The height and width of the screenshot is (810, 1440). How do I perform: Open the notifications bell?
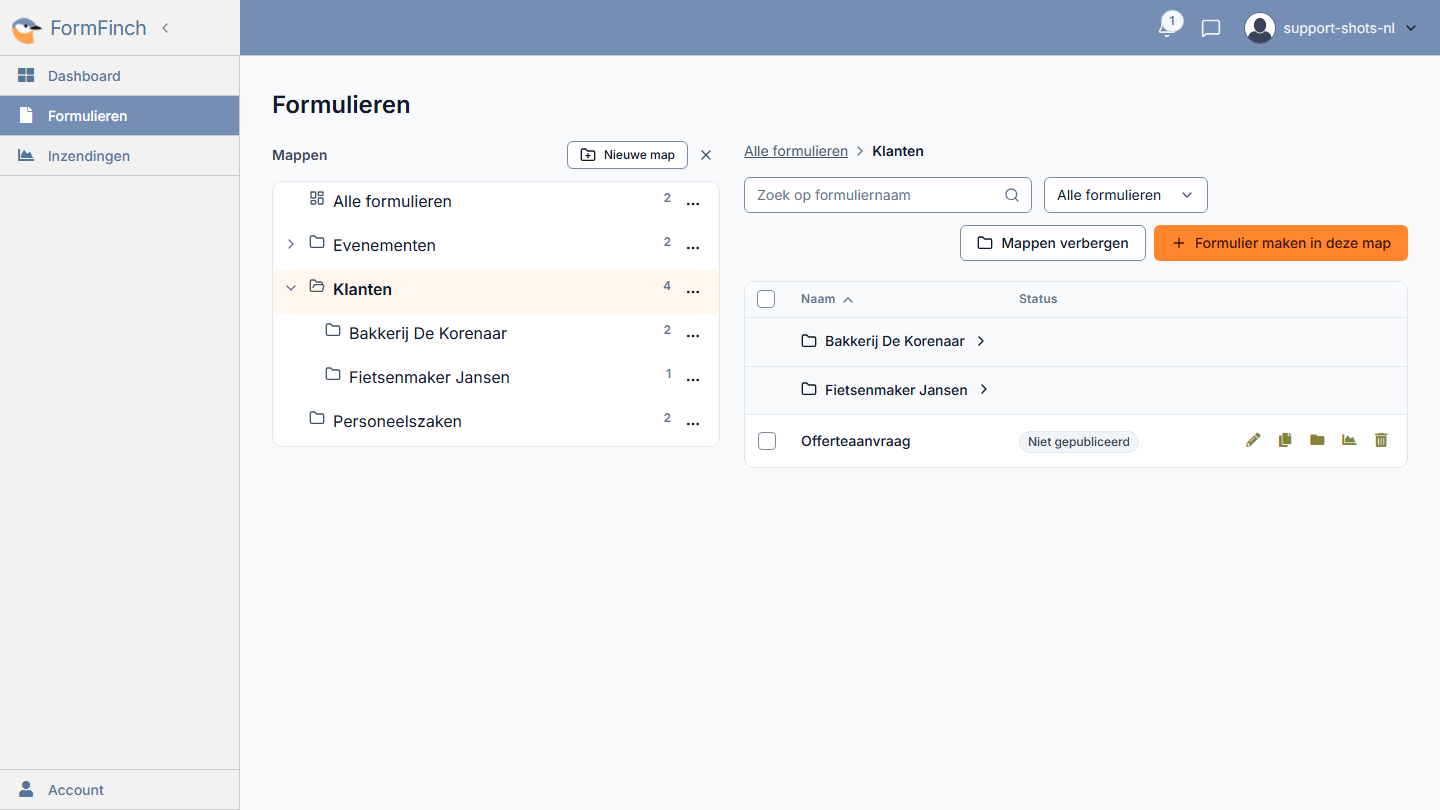pos(1166,28)
